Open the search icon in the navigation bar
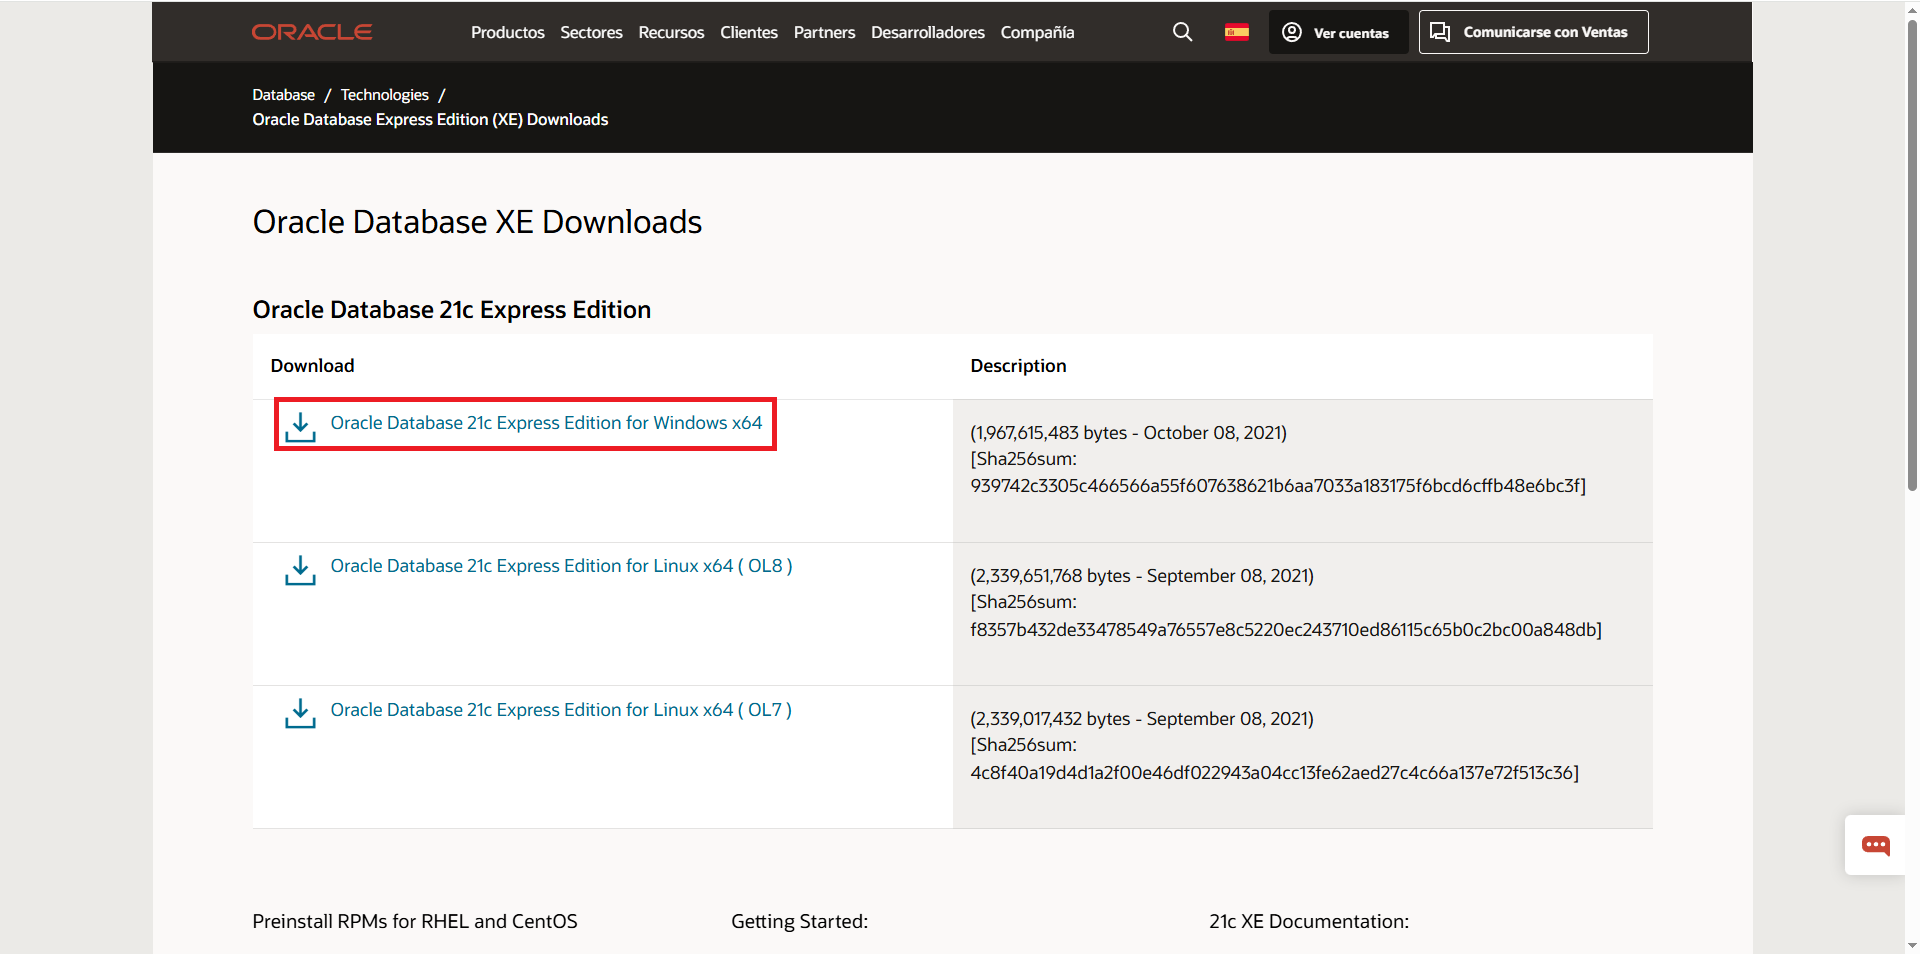 click(1182, 32)
